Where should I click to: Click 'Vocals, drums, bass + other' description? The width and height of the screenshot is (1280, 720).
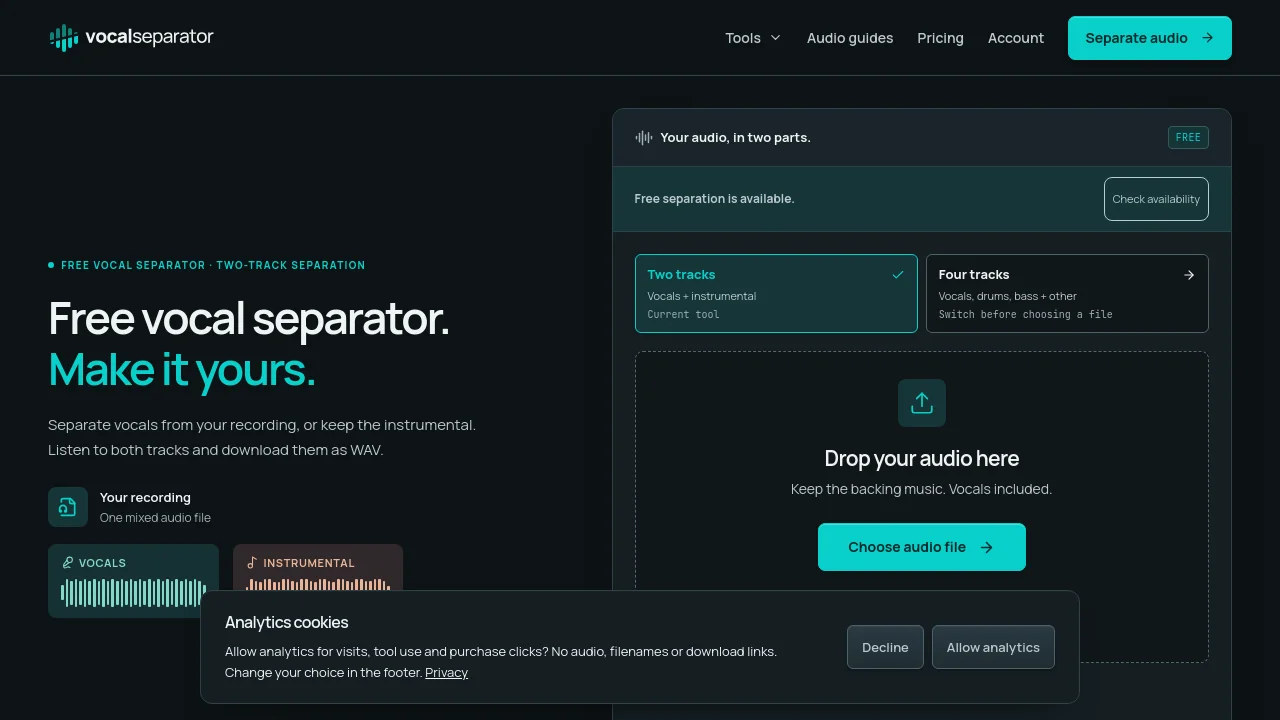click(1008, 296)
